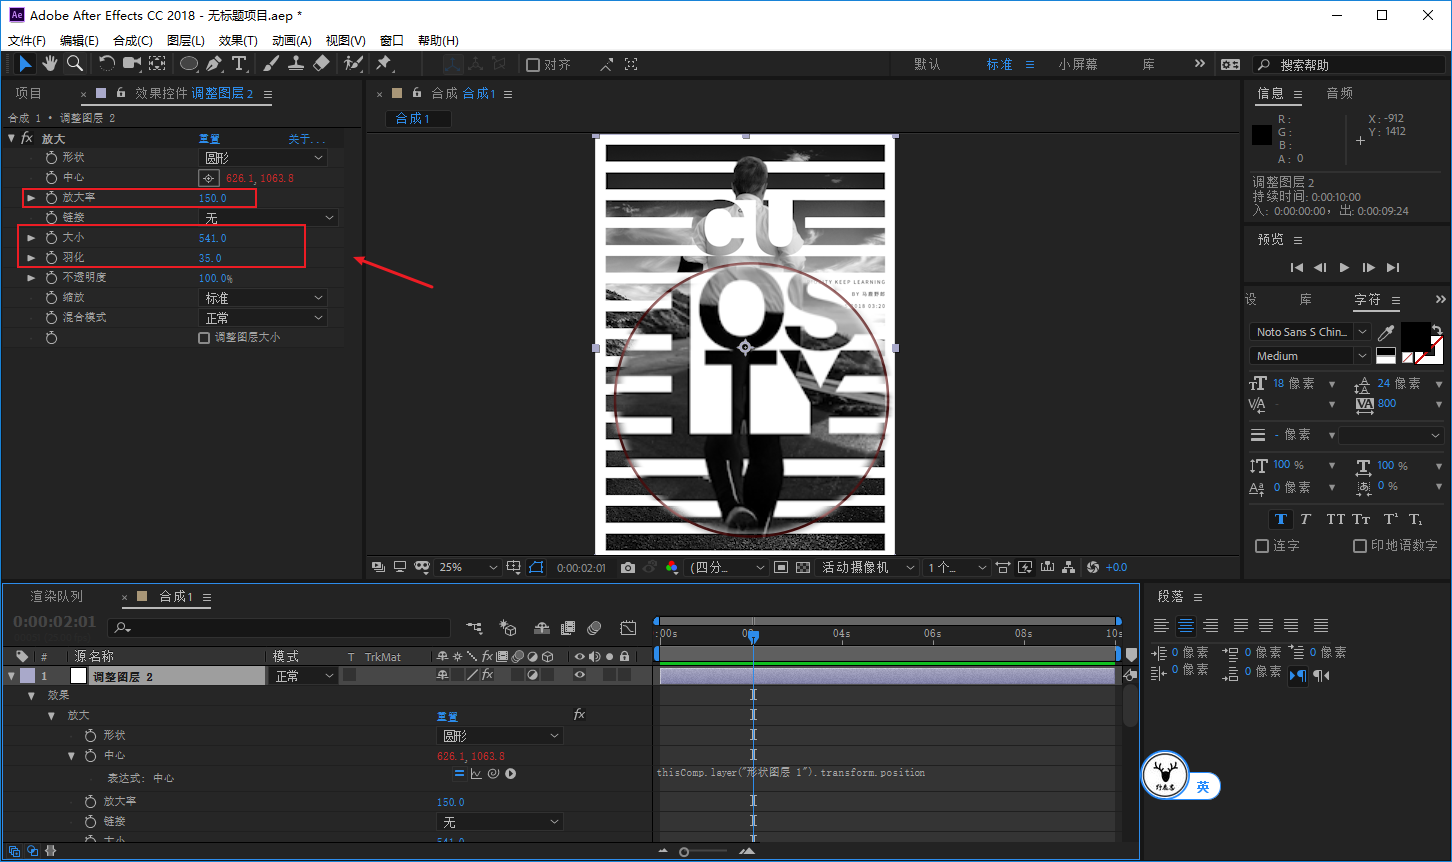This screenshot has height=862, width=1452.
Task: Click the timeline zoom slider handle
Action: pos(684,852)
